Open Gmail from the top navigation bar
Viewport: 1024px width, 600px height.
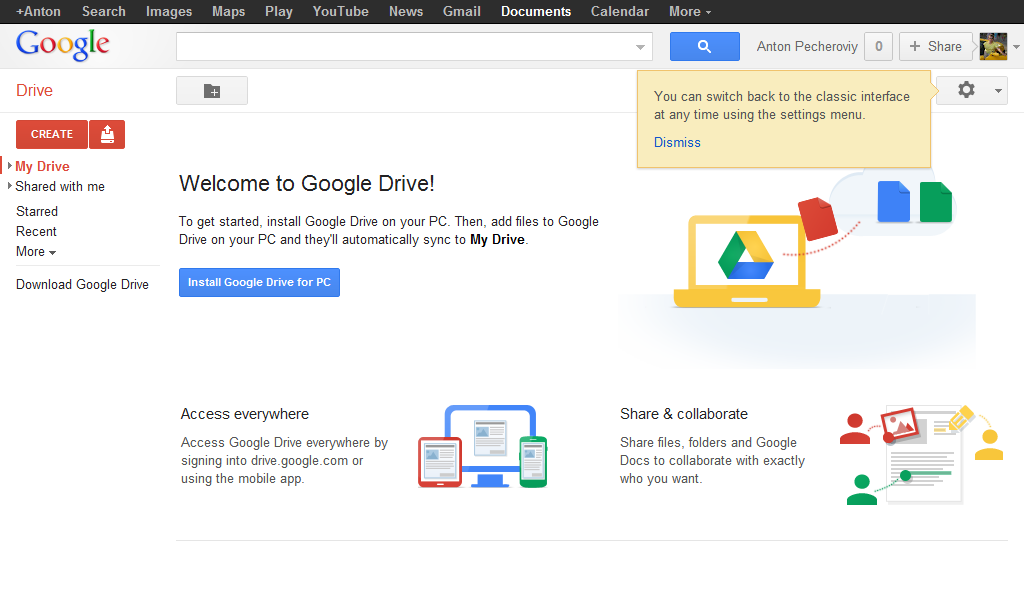pyautogui.click(x=462, y=12)
